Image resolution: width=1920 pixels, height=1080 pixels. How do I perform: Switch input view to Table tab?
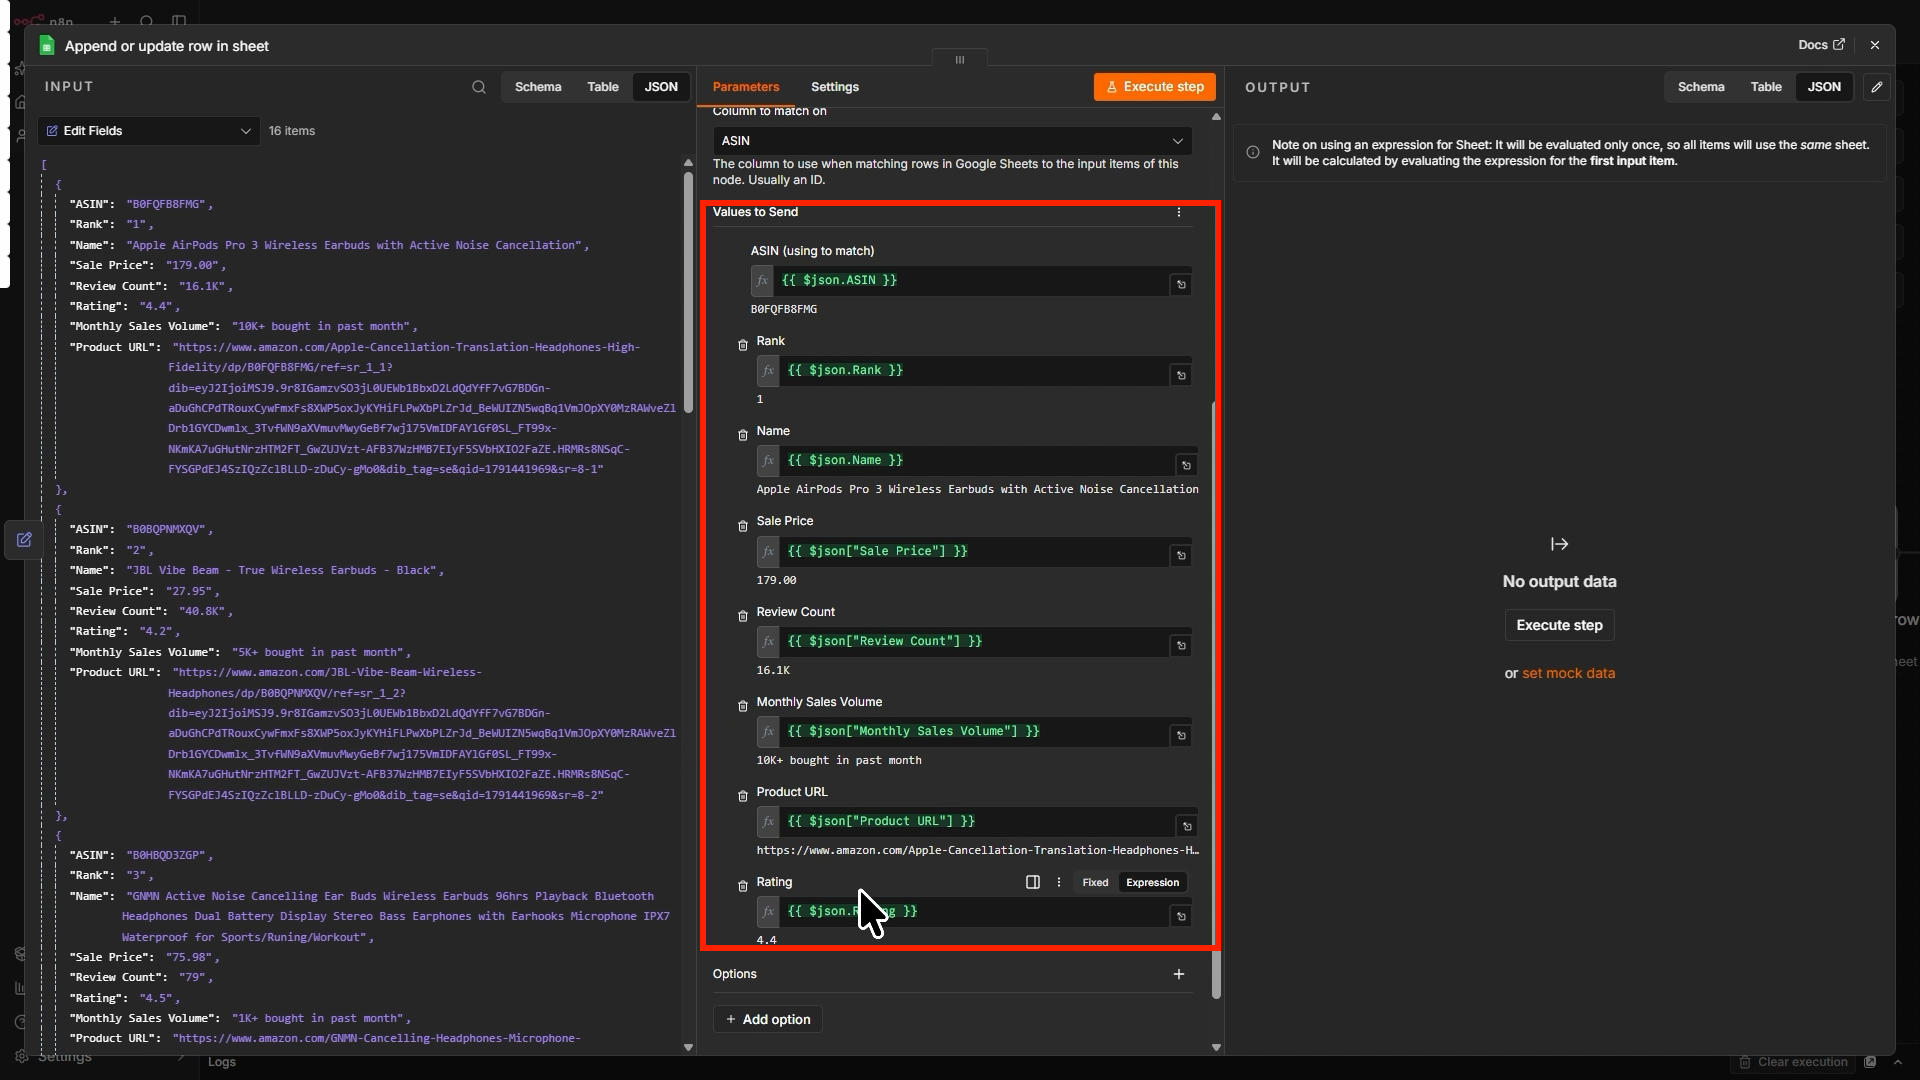point(603,87)
